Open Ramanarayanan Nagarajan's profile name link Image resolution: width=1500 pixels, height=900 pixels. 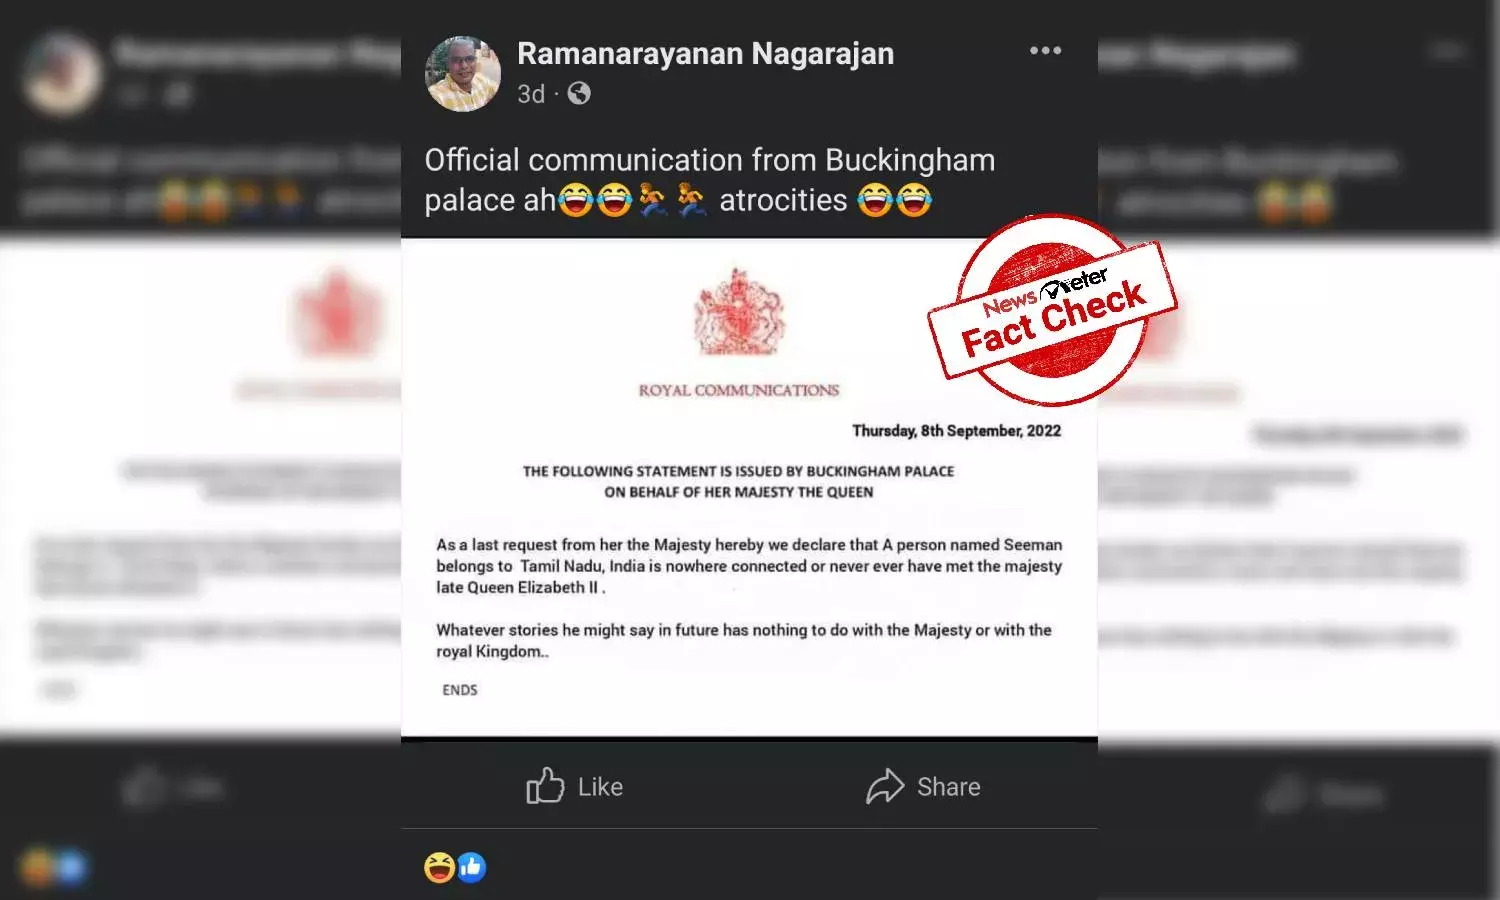coord(705,54)
